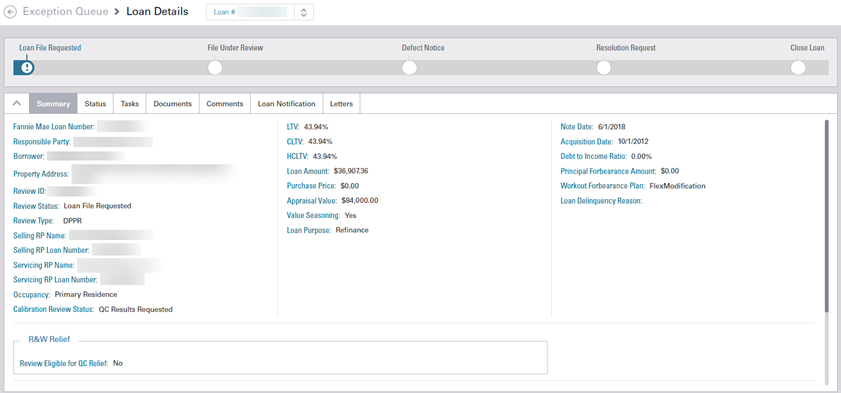Click the HCLTV label
Screen dimensions: 841x393
coord(297,157)
